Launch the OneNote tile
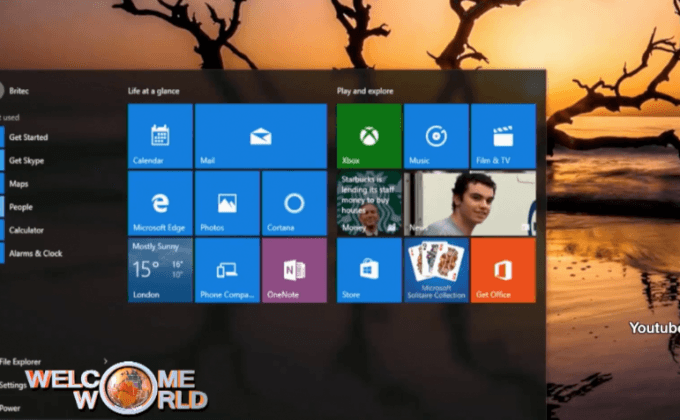 click(294, 270)
